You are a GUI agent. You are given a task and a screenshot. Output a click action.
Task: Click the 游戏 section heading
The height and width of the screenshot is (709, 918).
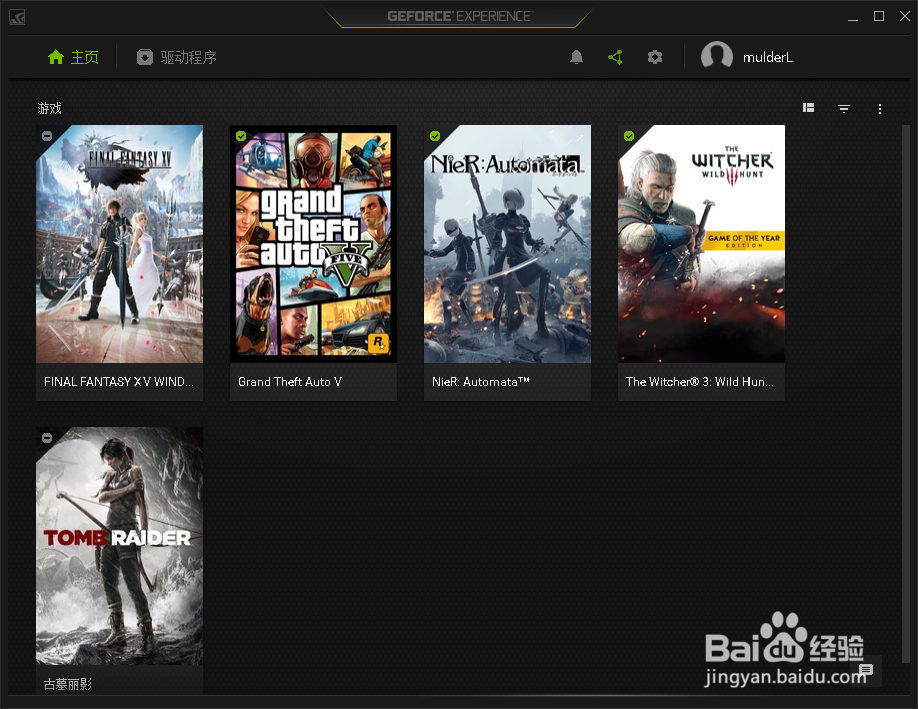[49, 108]
